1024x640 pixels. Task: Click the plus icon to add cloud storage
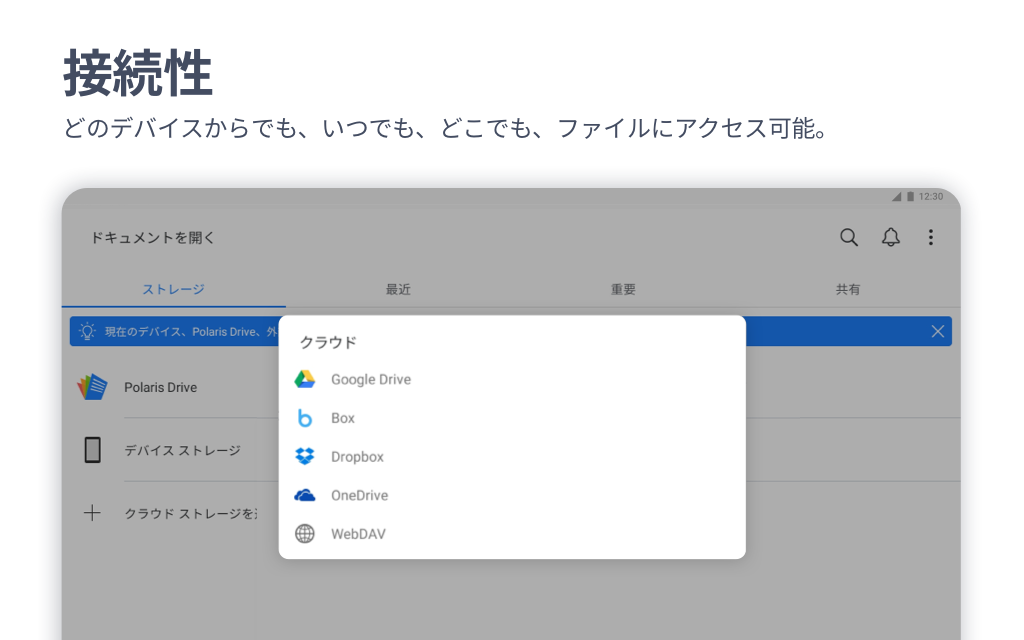click(92, 513)
